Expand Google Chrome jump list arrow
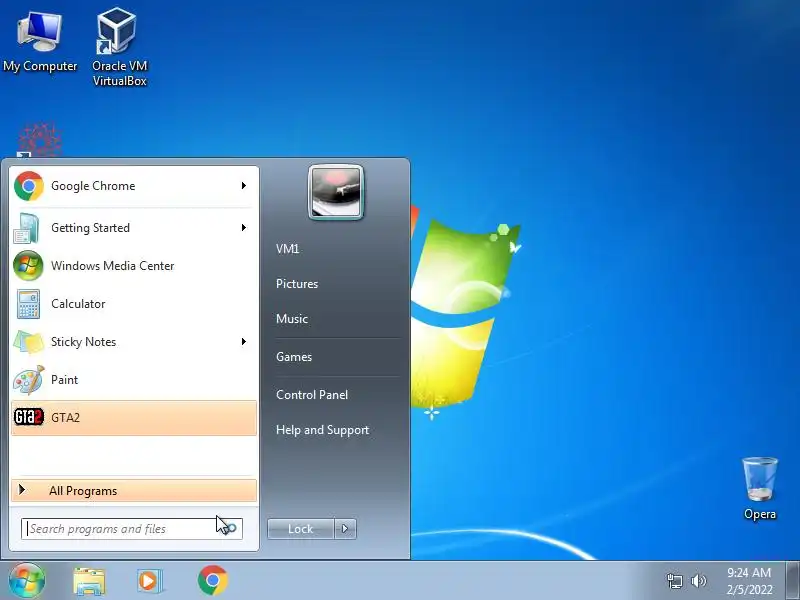The image size is (800, 600). 244,186
